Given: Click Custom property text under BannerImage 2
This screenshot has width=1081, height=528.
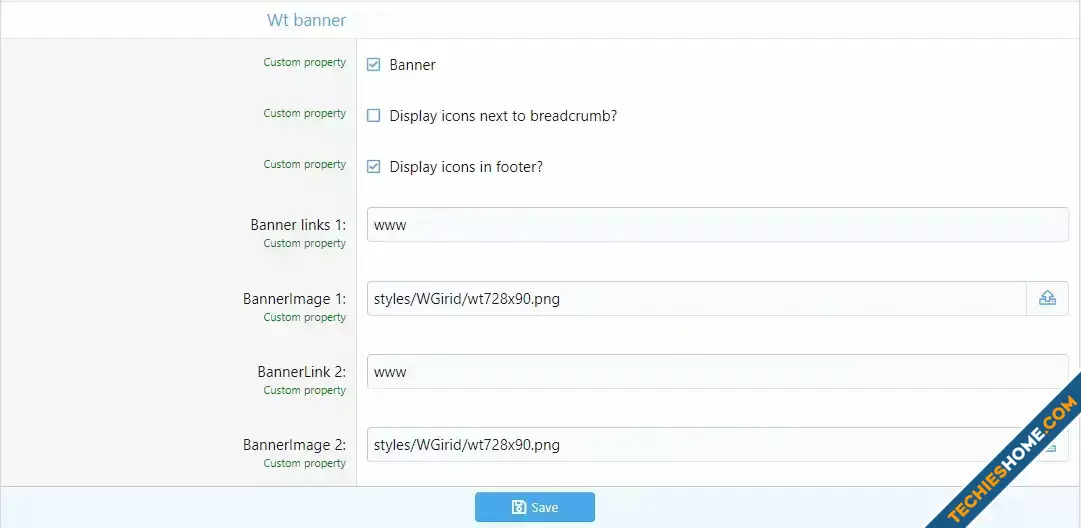Looking at the screenshot, I should pyautogui.click(x=305, y=463).
